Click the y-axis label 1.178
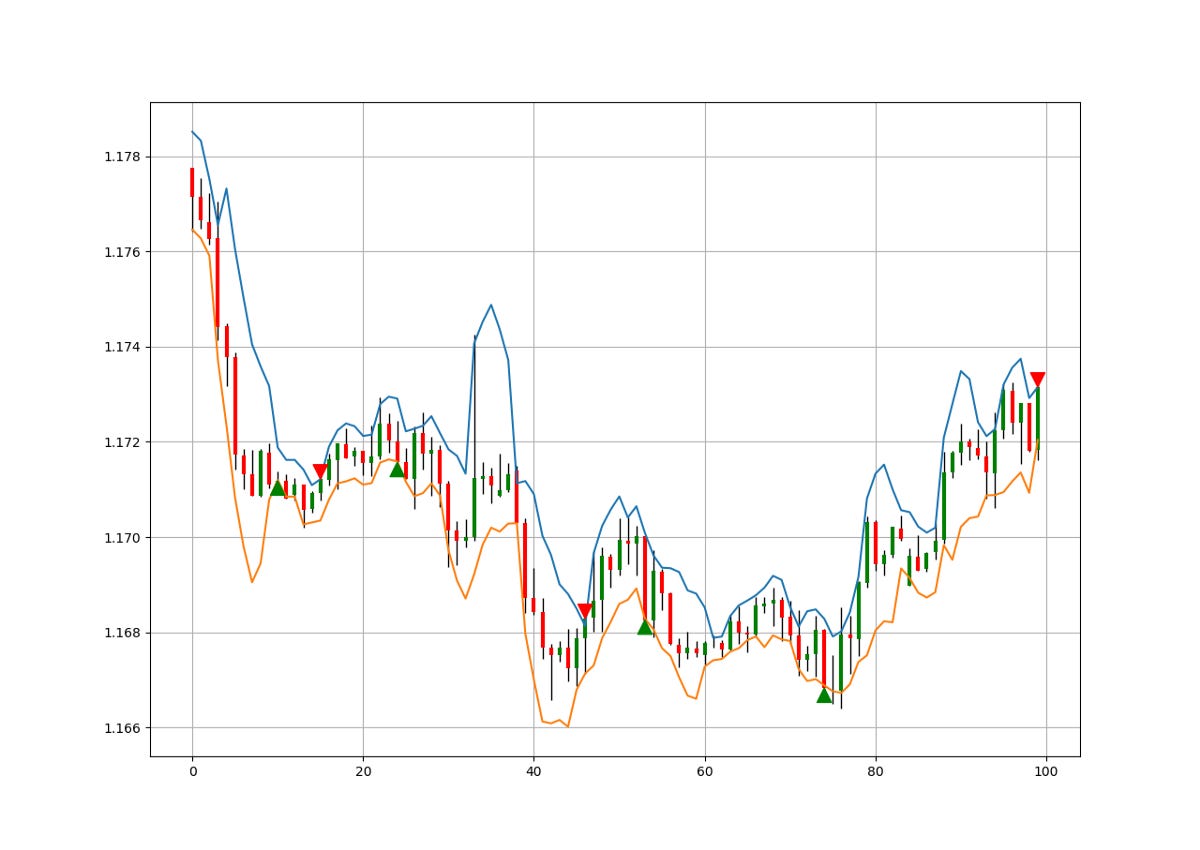 [123, 157]
